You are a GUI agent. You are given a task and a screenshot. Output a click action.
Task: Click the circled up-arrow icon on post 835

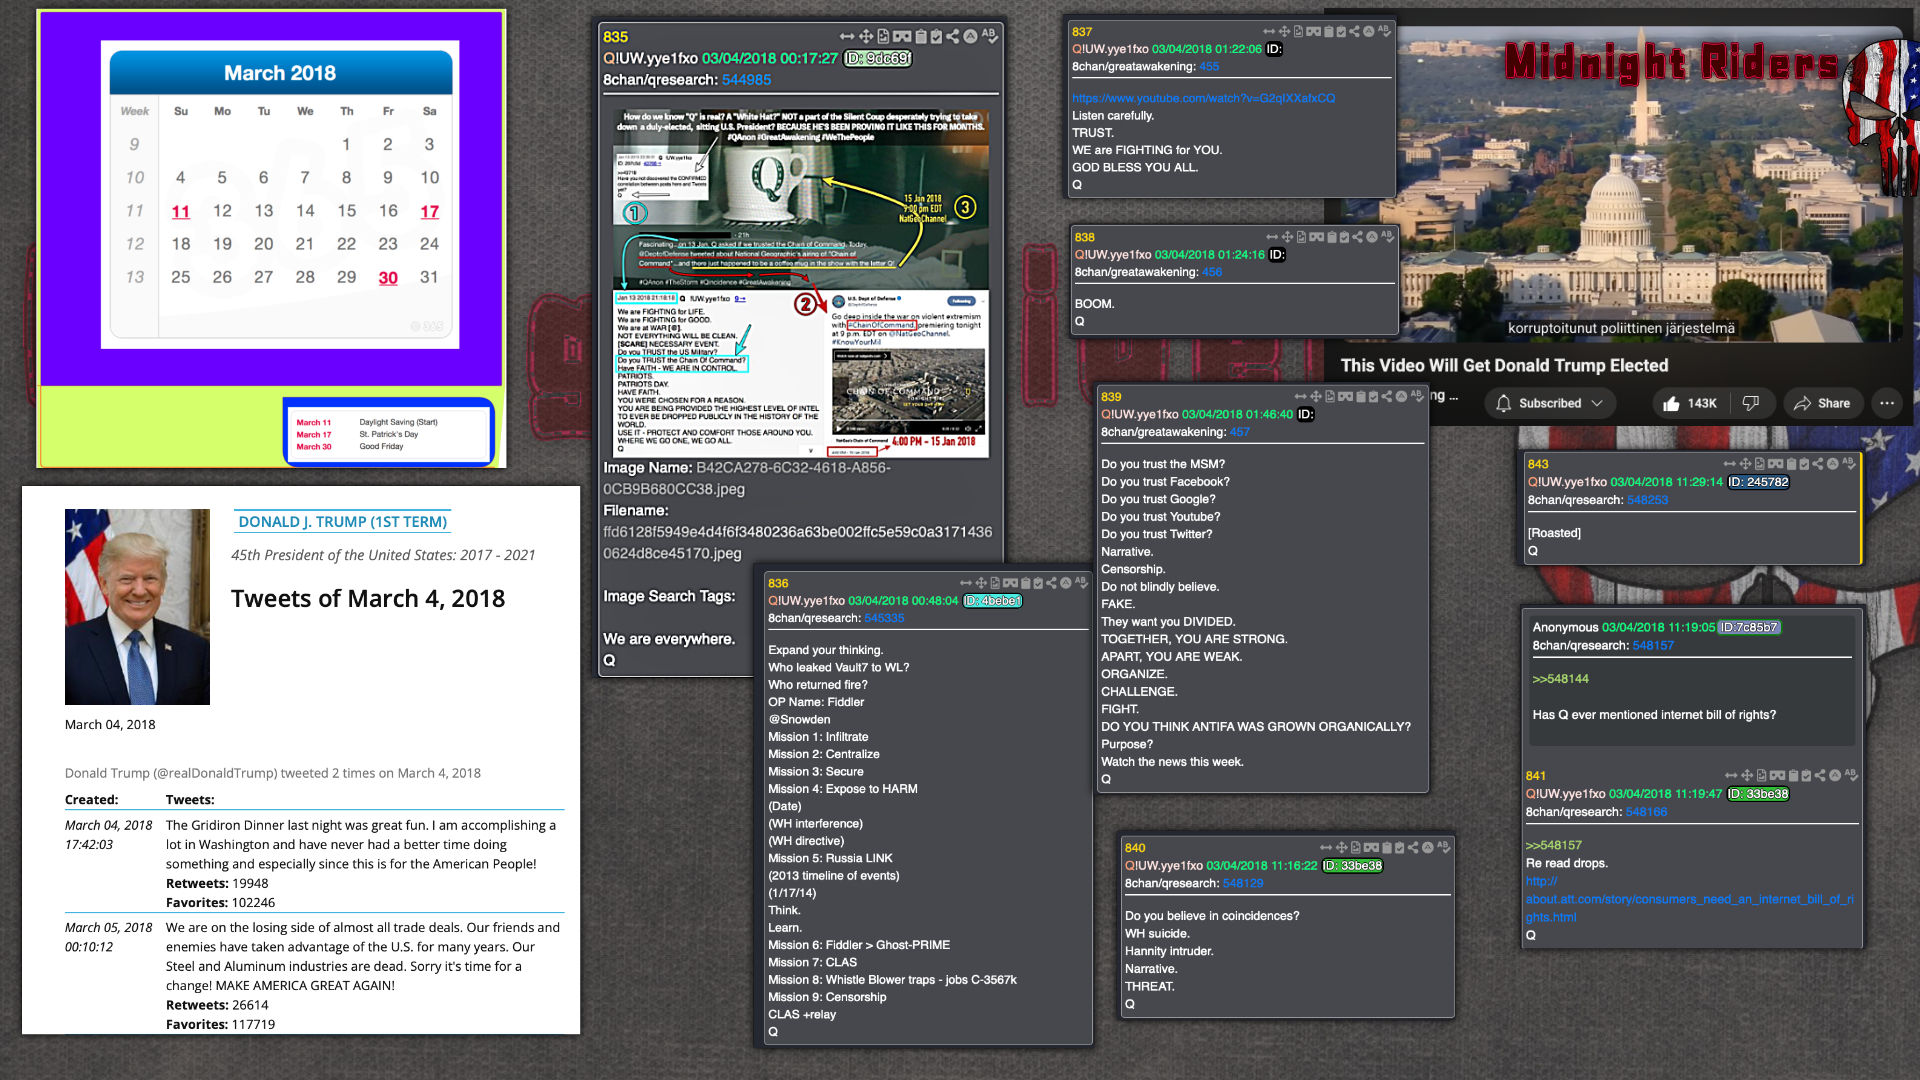click(x=970, y=36)
